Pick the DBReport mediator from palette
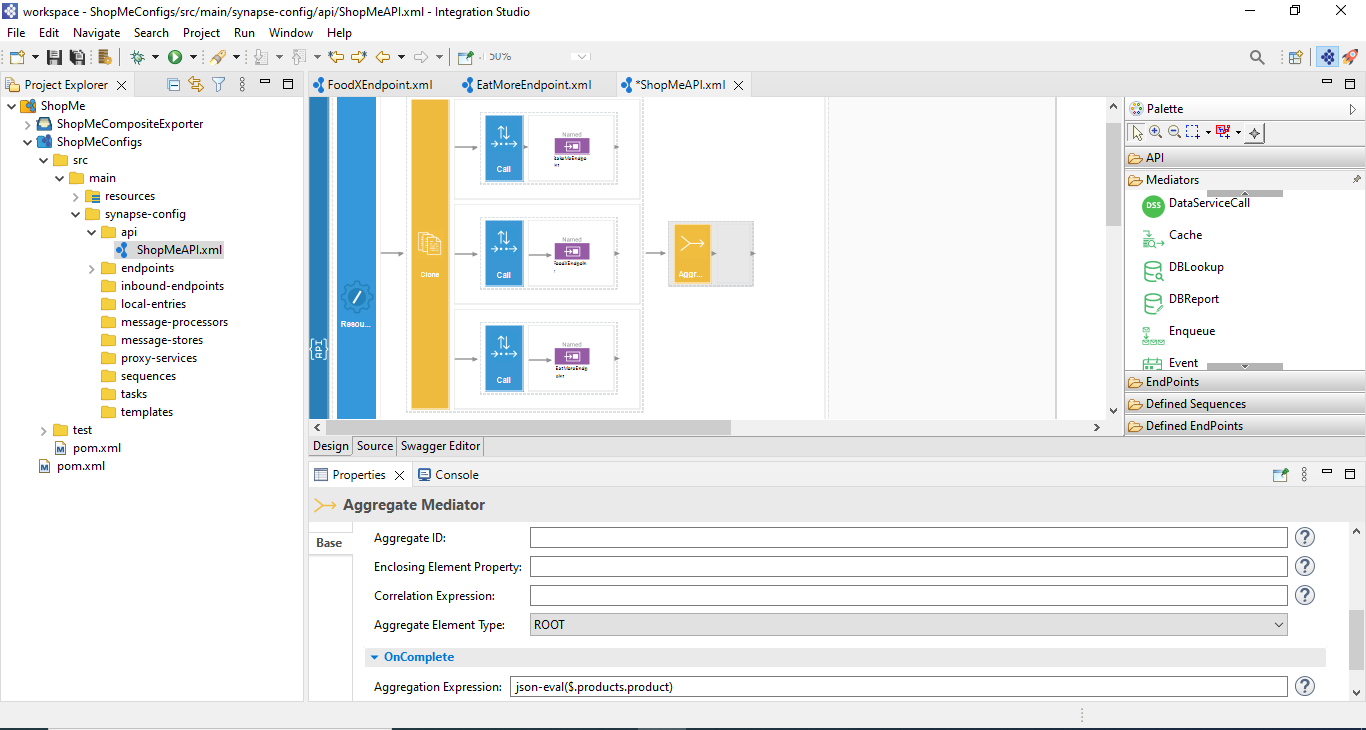This screenshot has width=1366, height=730. (1182, 300)
